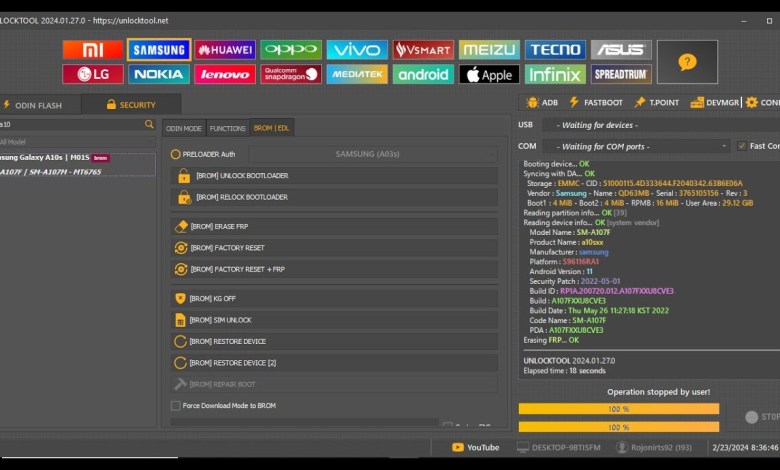The image size is (780, 470).
Task: Pick the OPPO brand logo
Action: 291,50
